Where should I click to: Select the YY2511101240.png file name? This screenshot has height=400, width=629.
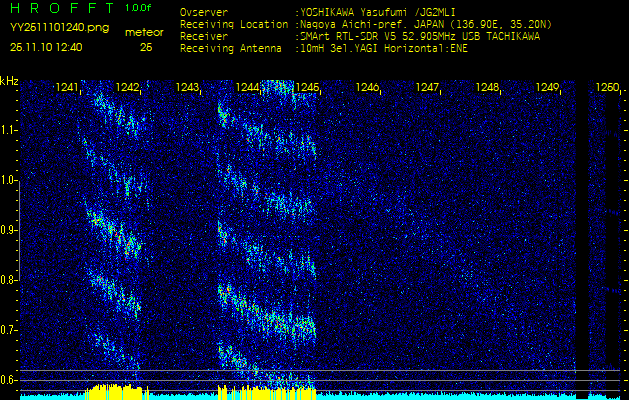(59, 28)
